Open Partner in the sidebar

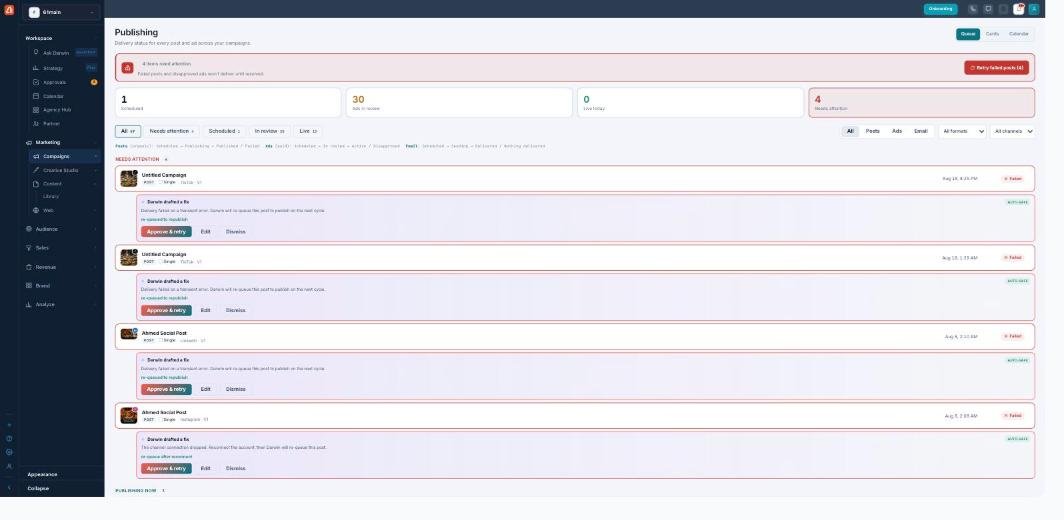65,124
